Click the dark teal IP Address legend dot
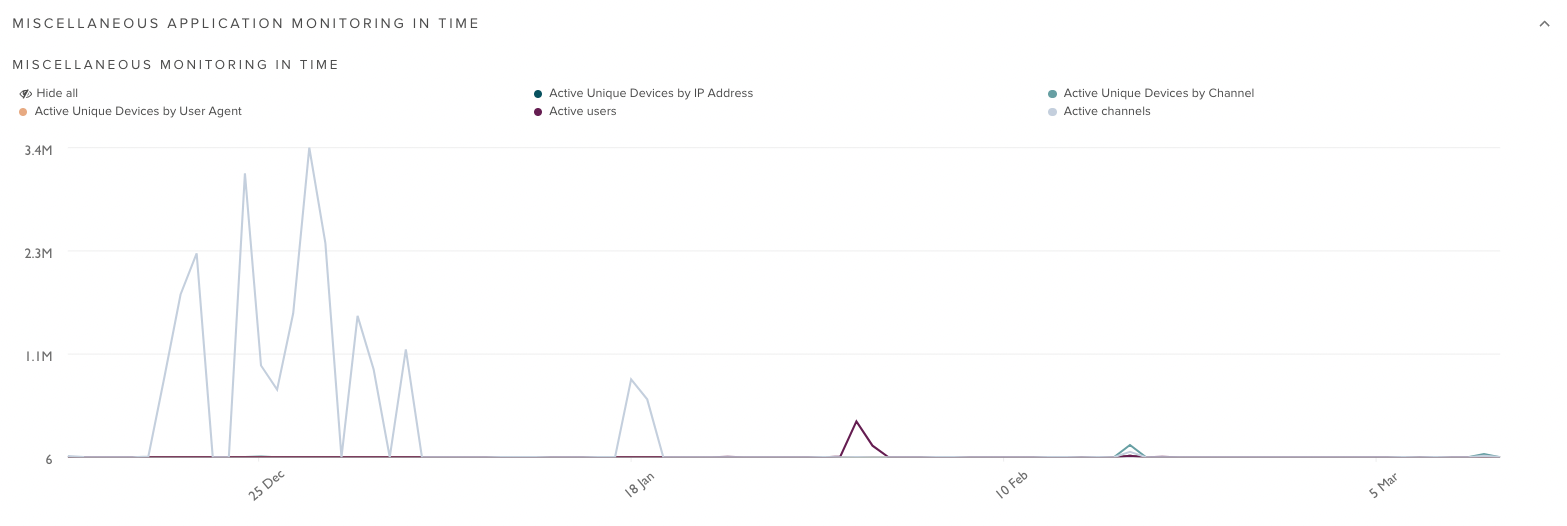The image size is (1567, 526). coord(538,94)
